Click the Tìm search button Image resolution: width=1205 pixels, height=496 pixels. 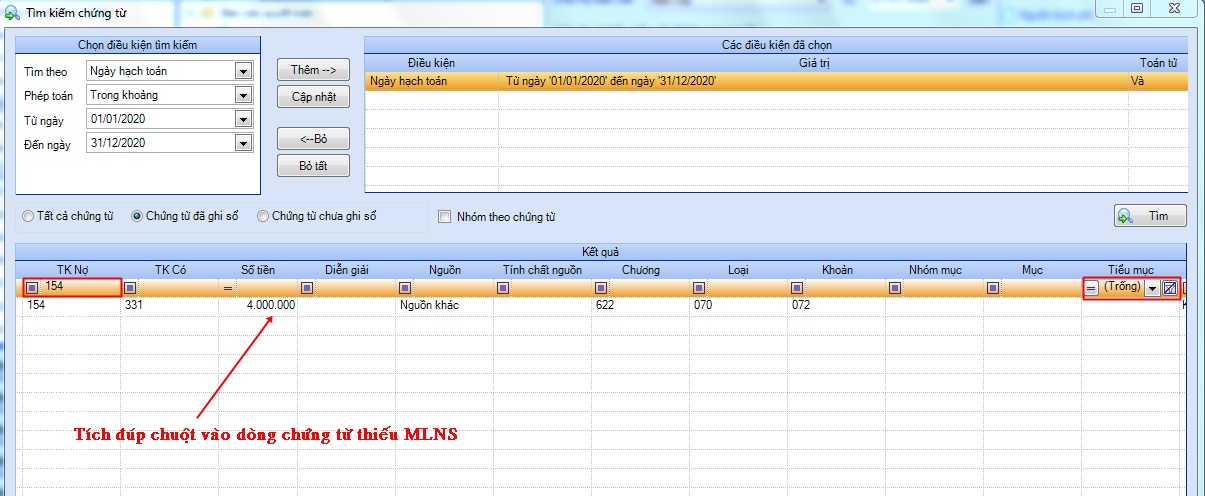coord(1150,216)
